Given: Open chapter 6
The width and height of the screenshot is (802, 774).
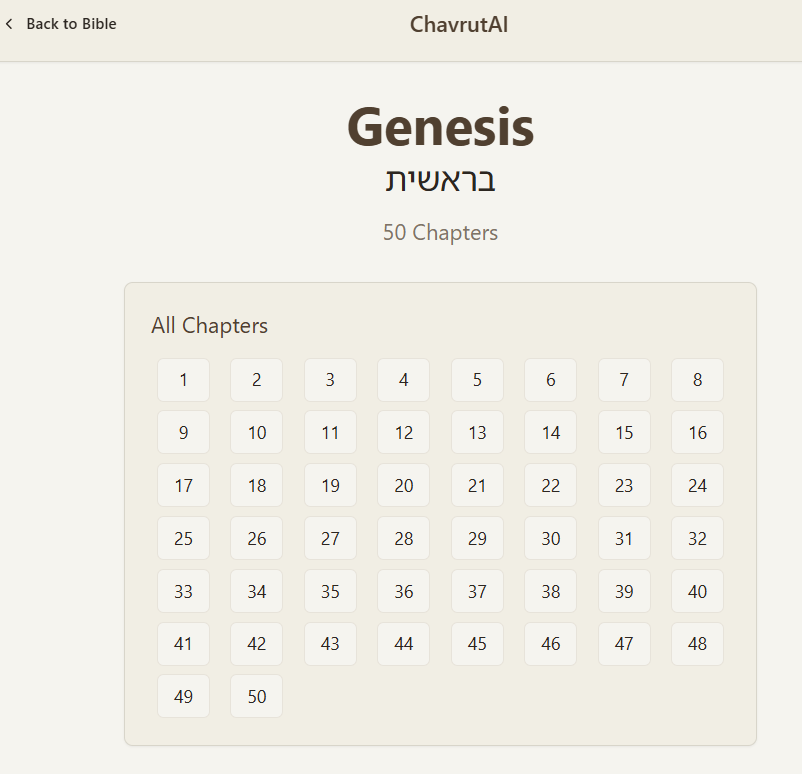Looking at the screenshot, I should click(550, 380).
